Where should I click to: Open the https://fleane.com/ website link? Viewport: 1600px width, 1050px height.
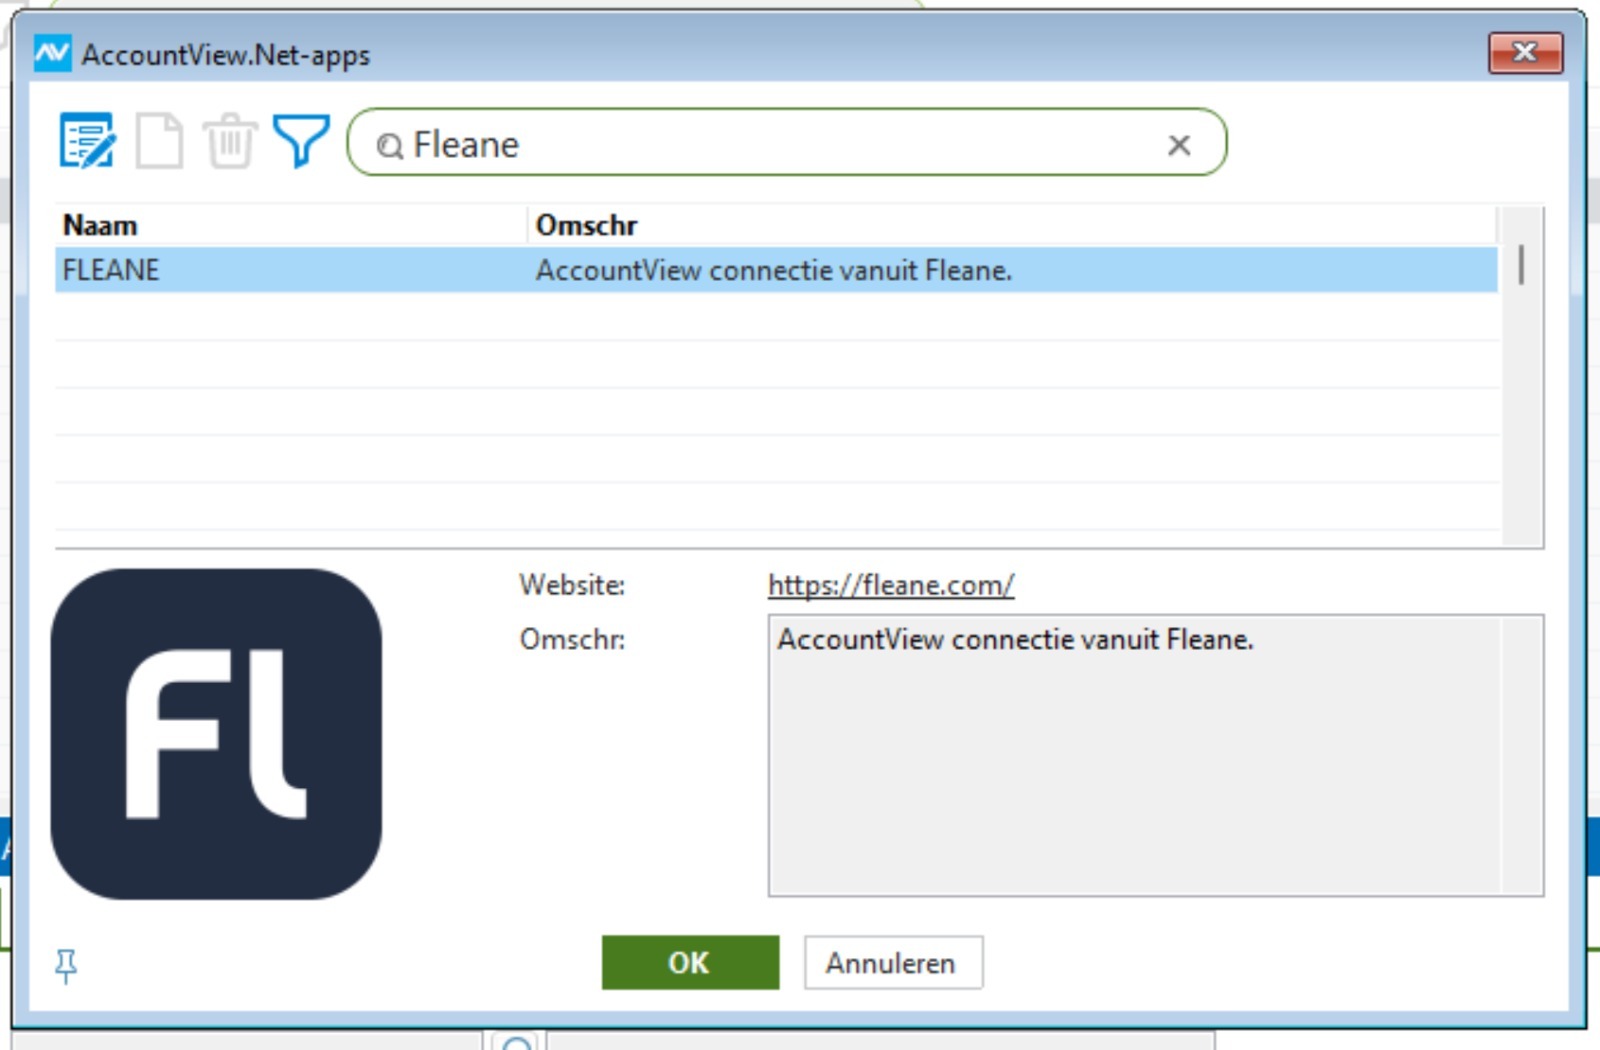tap(890, 585)
